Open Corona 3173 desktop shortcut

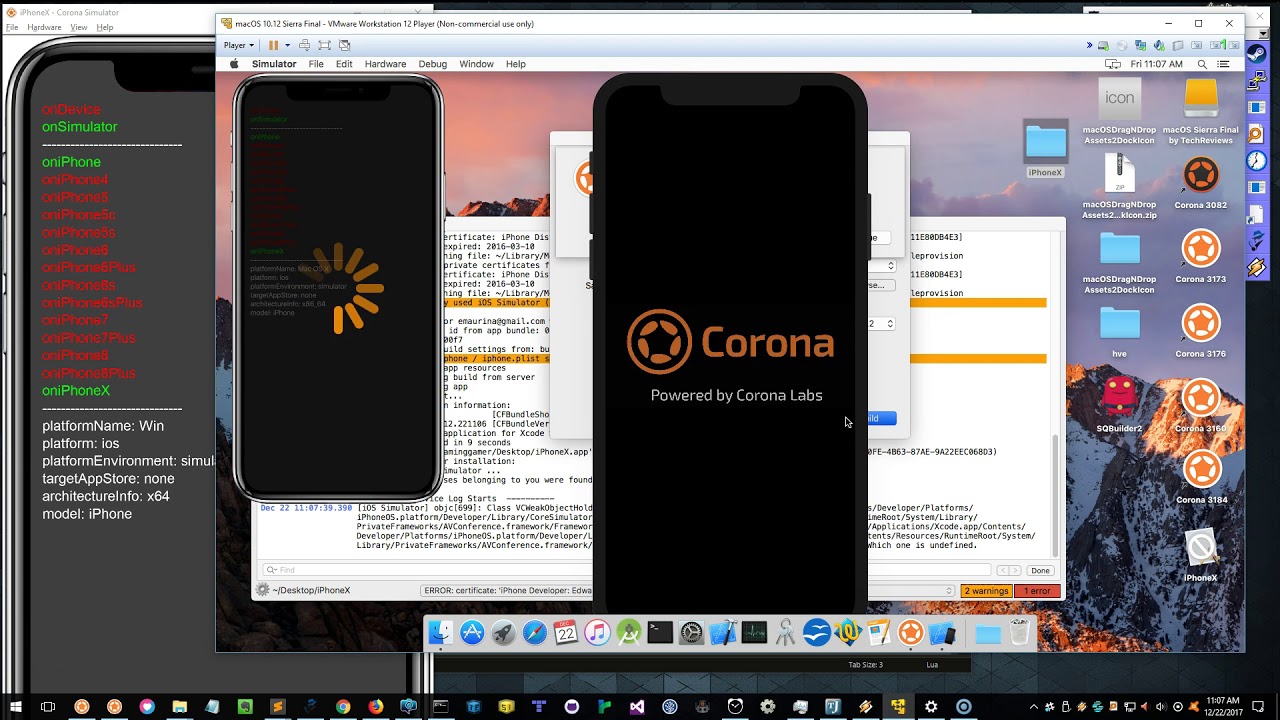(1201, 250)
